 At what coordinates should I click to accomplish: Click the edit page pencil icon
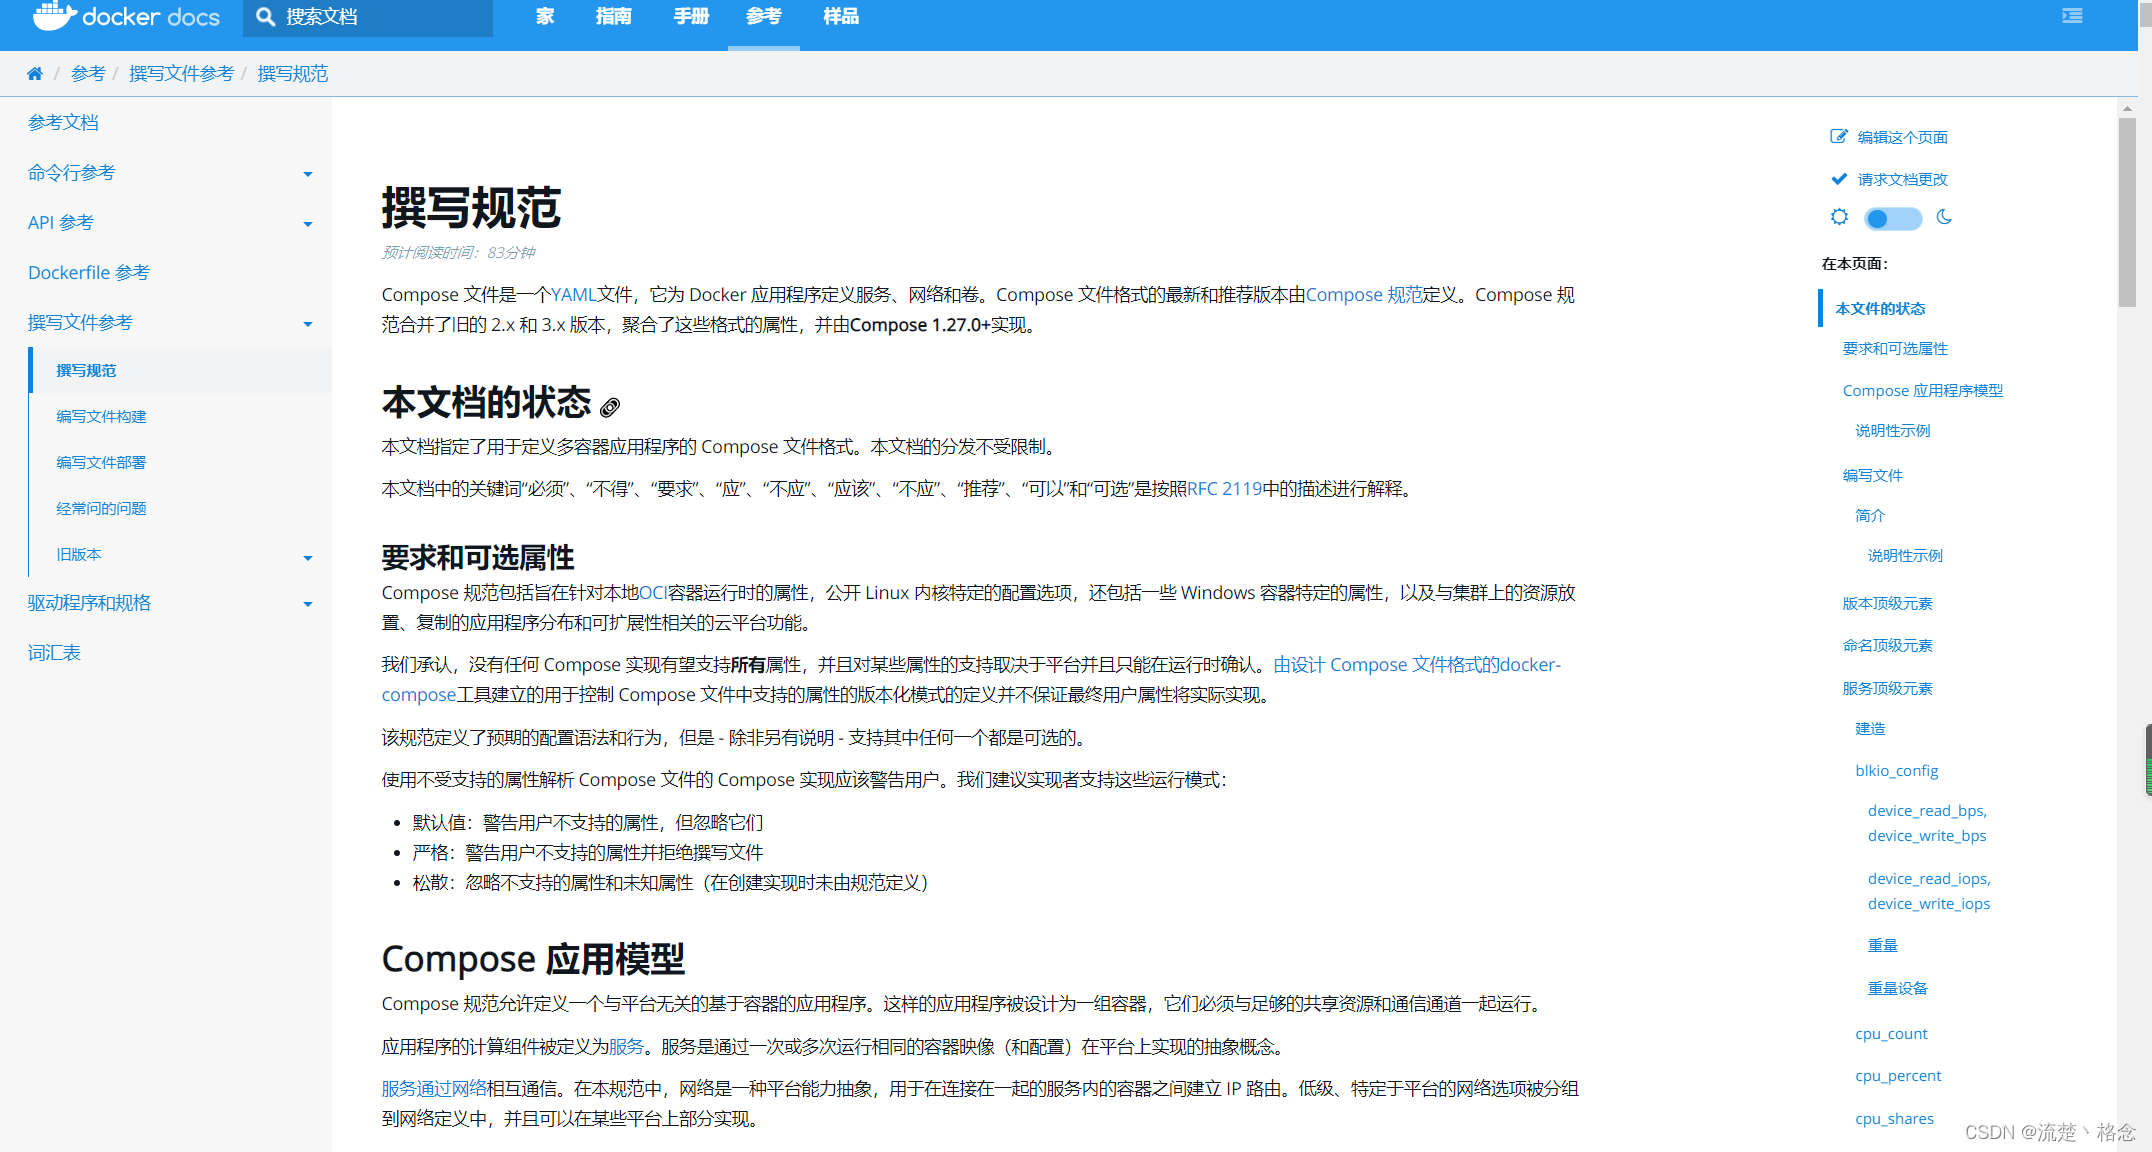pos(1839,137)
